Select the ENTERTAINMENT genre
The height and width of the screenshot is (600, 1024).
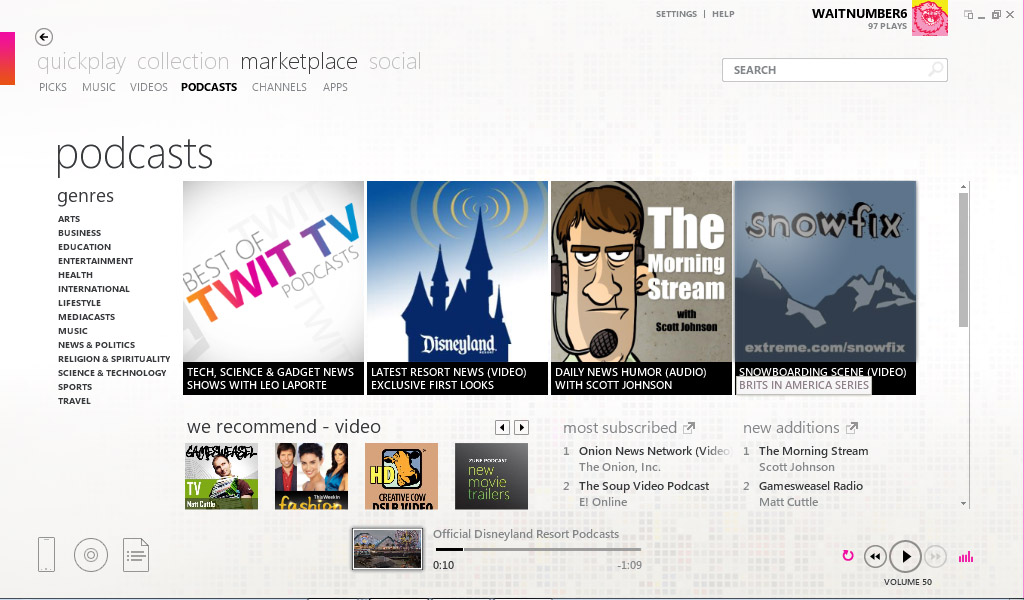point(95,261)
